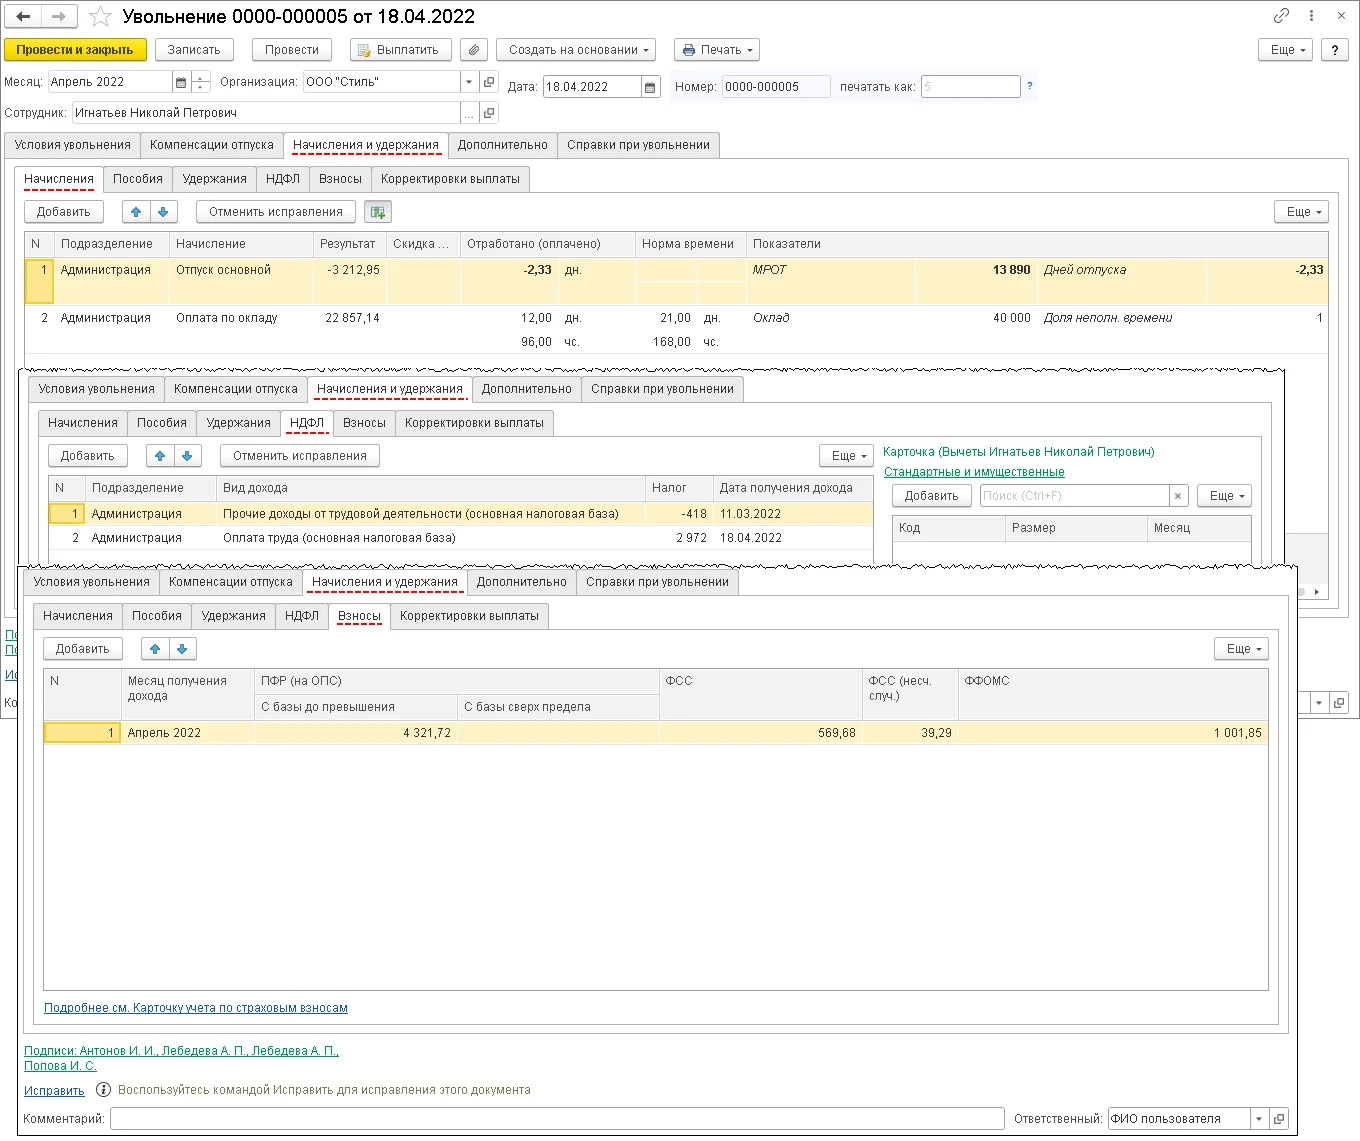This screenshot has height=1141, width=1360.
Task: Click the green table icon beside Отменить исправления
Action: point(377,212)
